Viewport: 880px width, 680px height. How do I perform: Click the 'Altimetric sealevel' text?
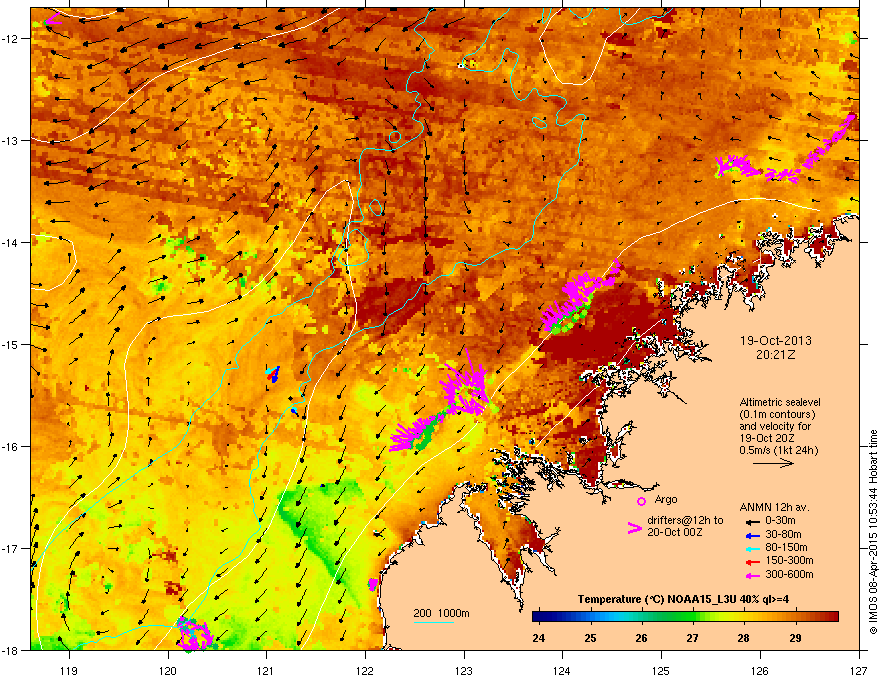tap(780, 402)
